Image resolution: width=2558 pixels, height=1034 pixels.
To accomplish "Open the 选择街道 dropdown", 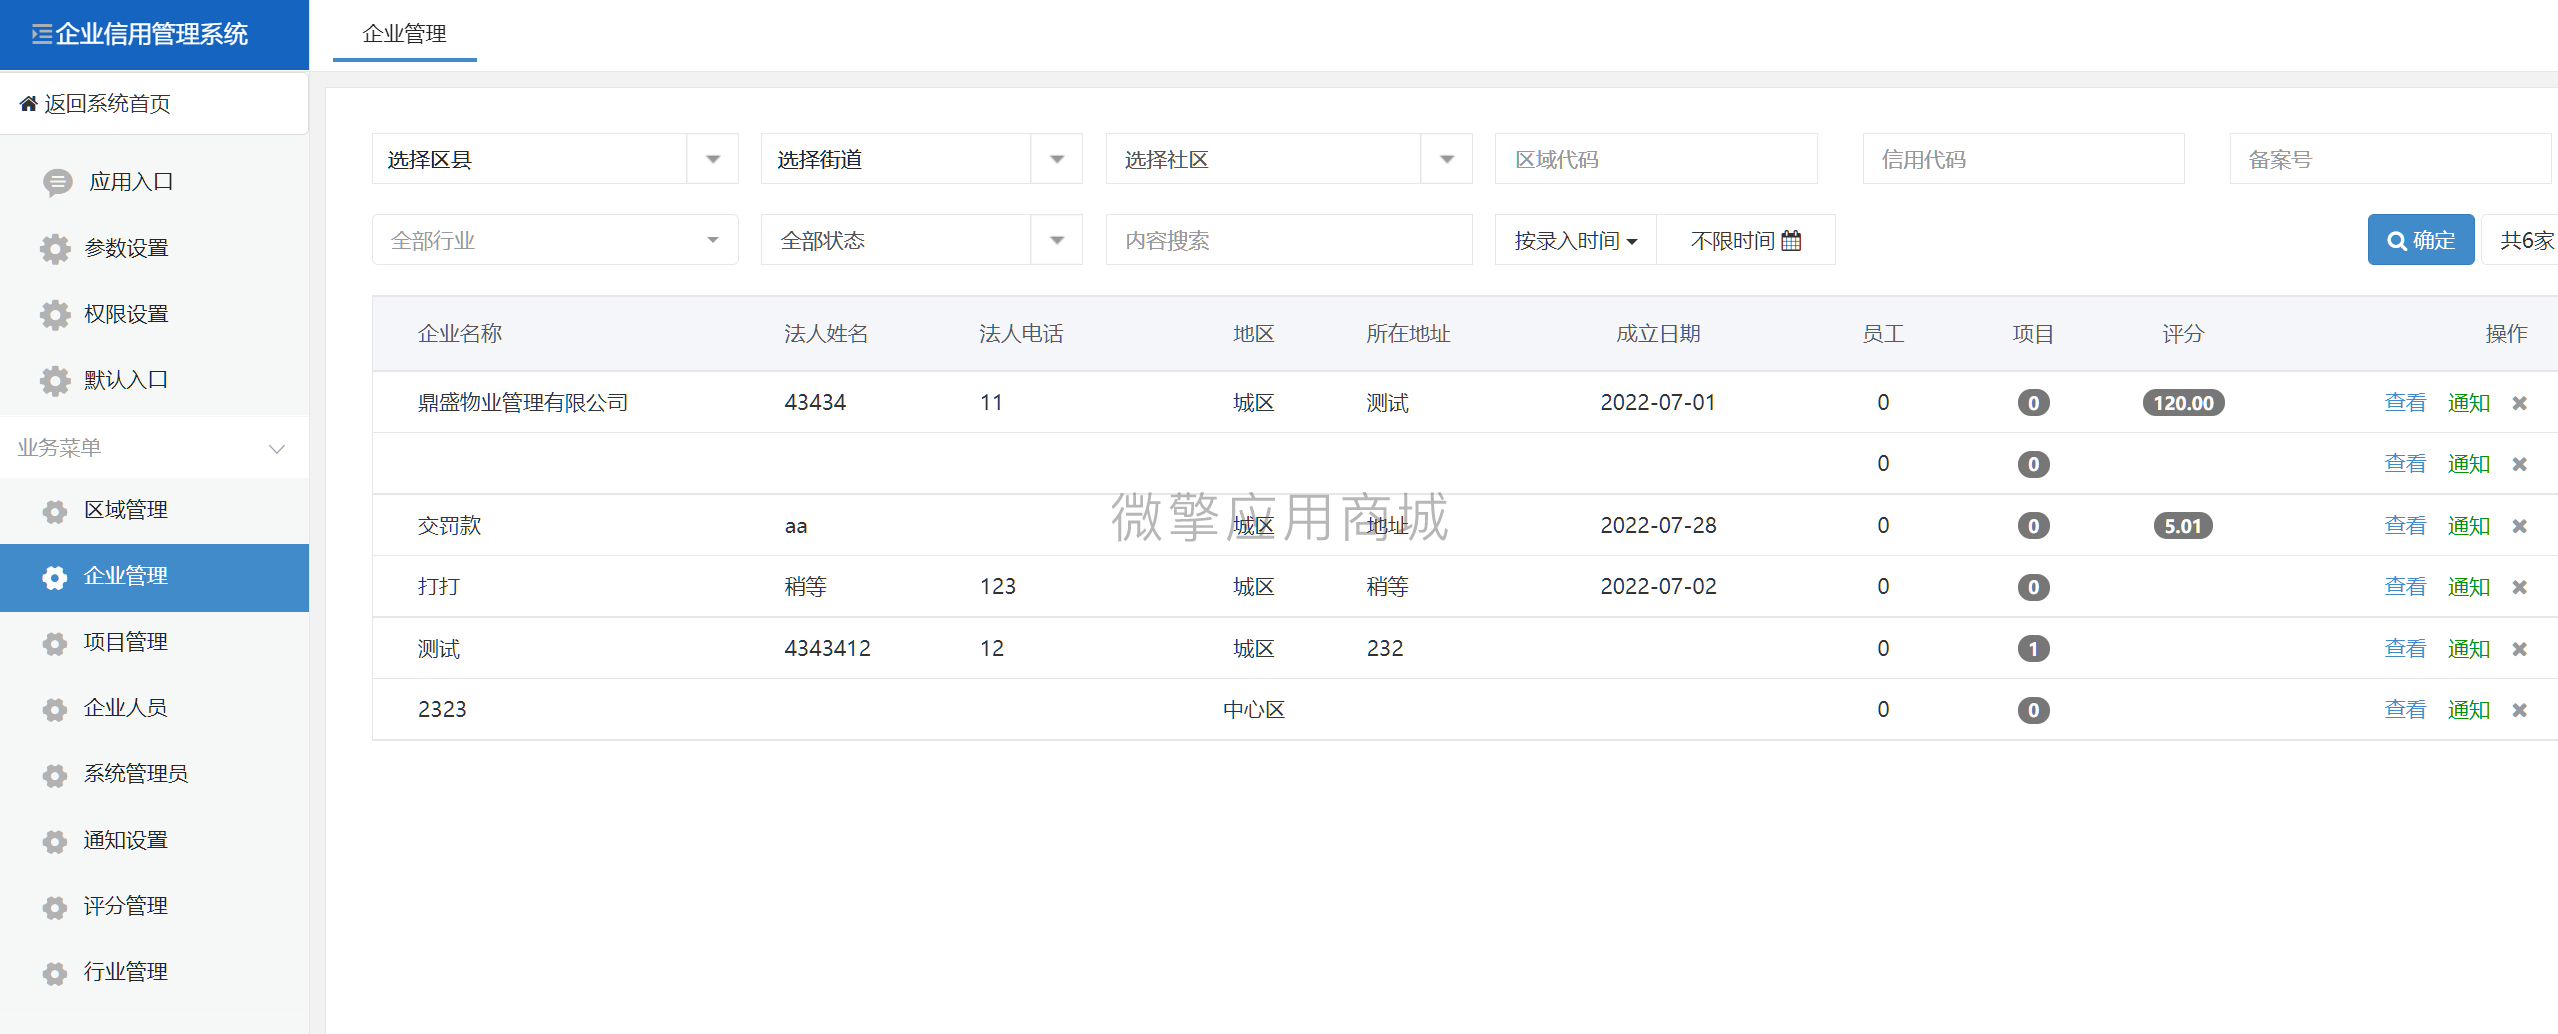I will click(921, 159).
